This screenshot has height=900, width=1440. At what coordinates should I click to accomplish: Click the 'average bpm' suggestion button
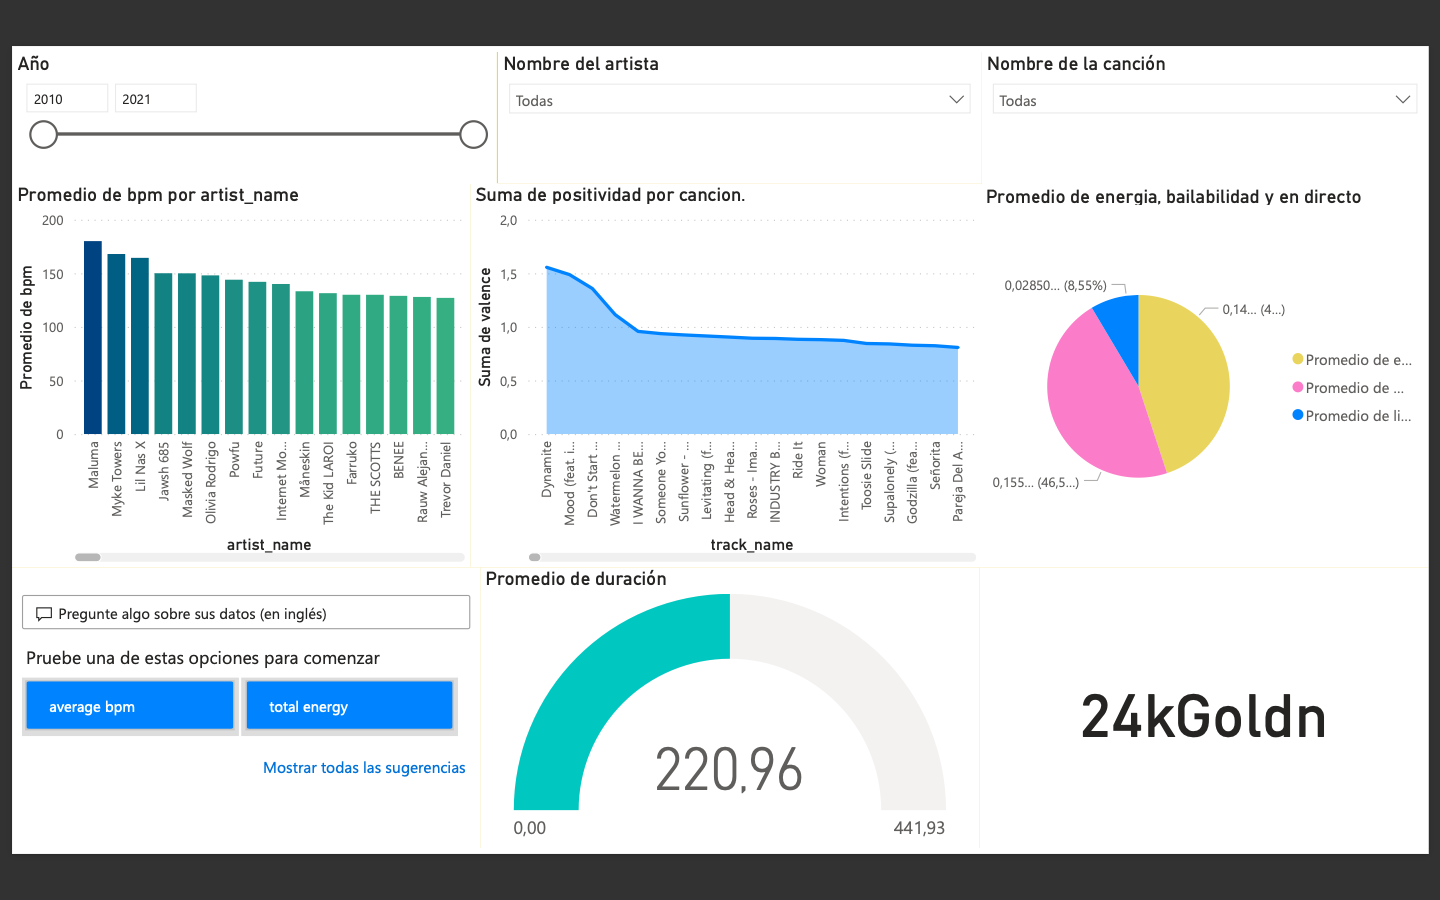pyautogui.click(x=129, y=705)
